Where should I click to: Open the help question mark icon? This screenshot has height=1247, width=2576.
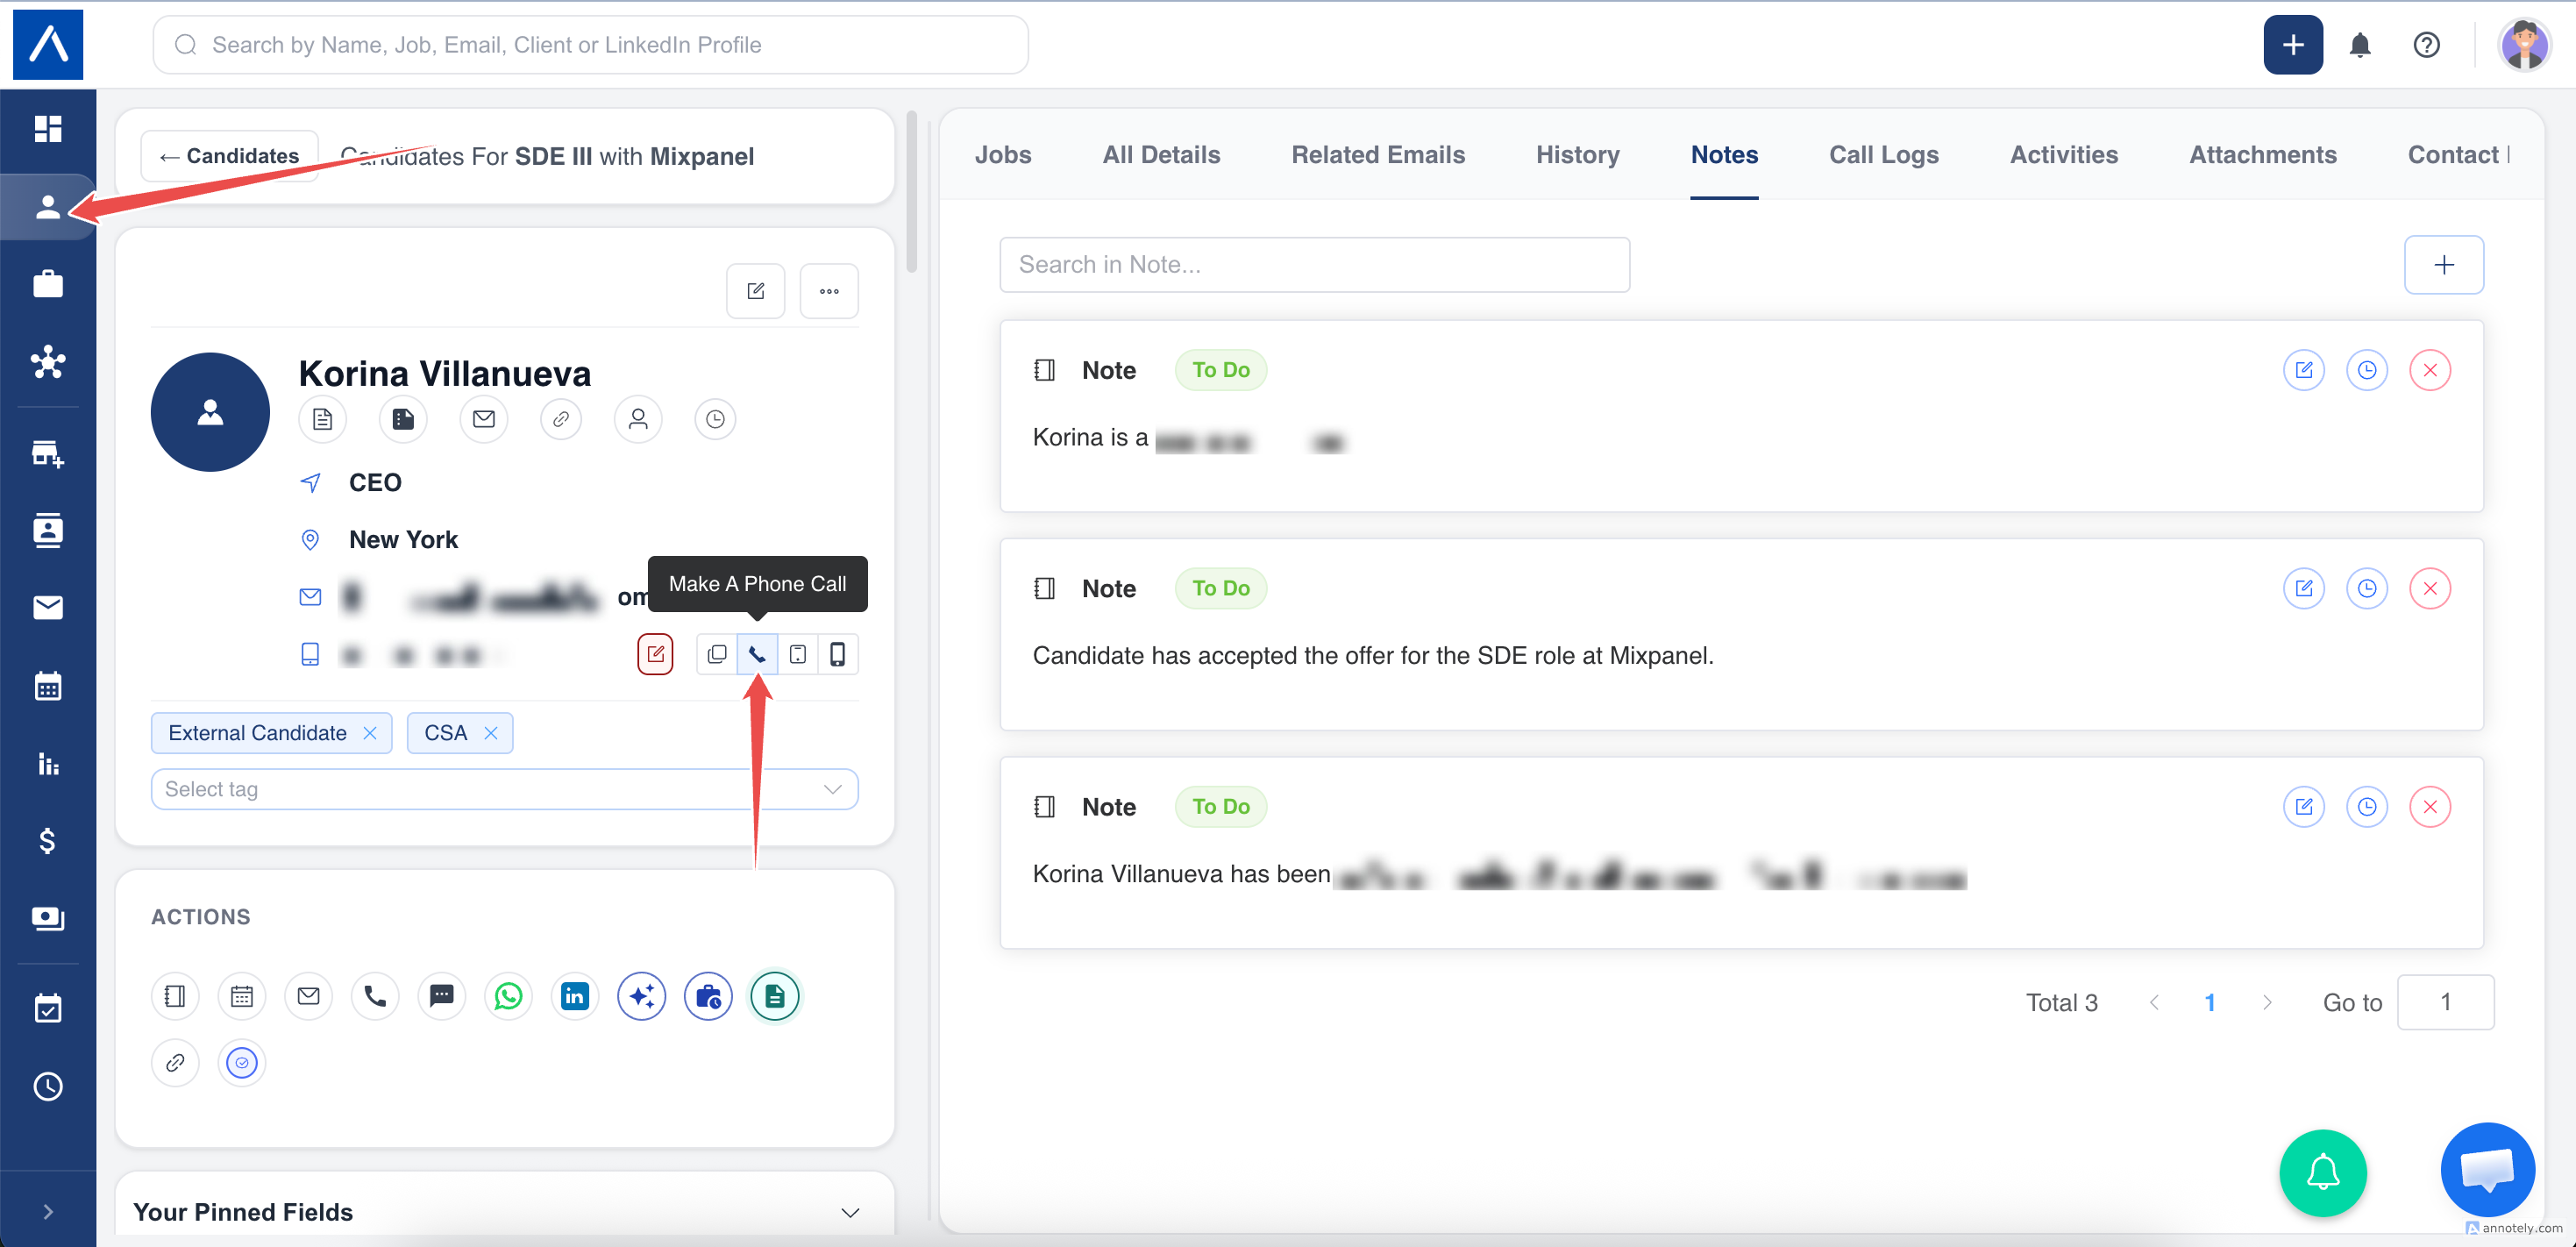[2426, 45]
